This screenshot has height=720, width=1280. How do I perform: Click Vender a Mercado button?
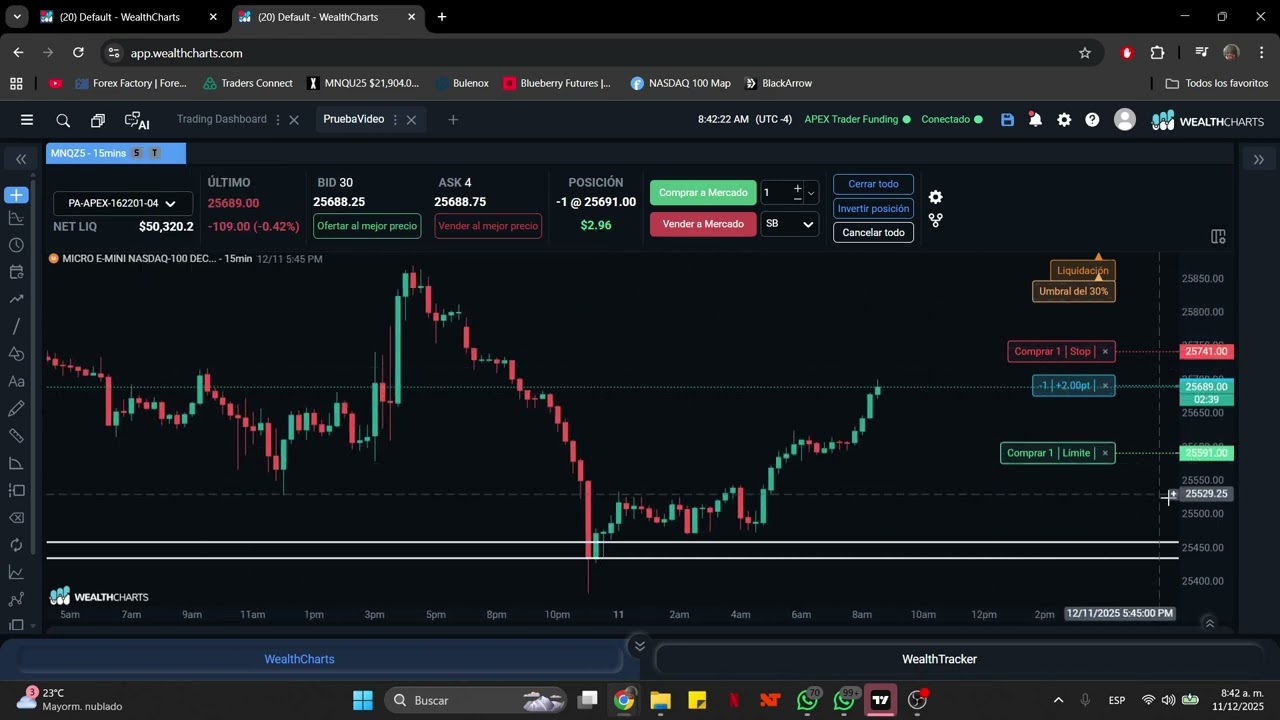703,224
